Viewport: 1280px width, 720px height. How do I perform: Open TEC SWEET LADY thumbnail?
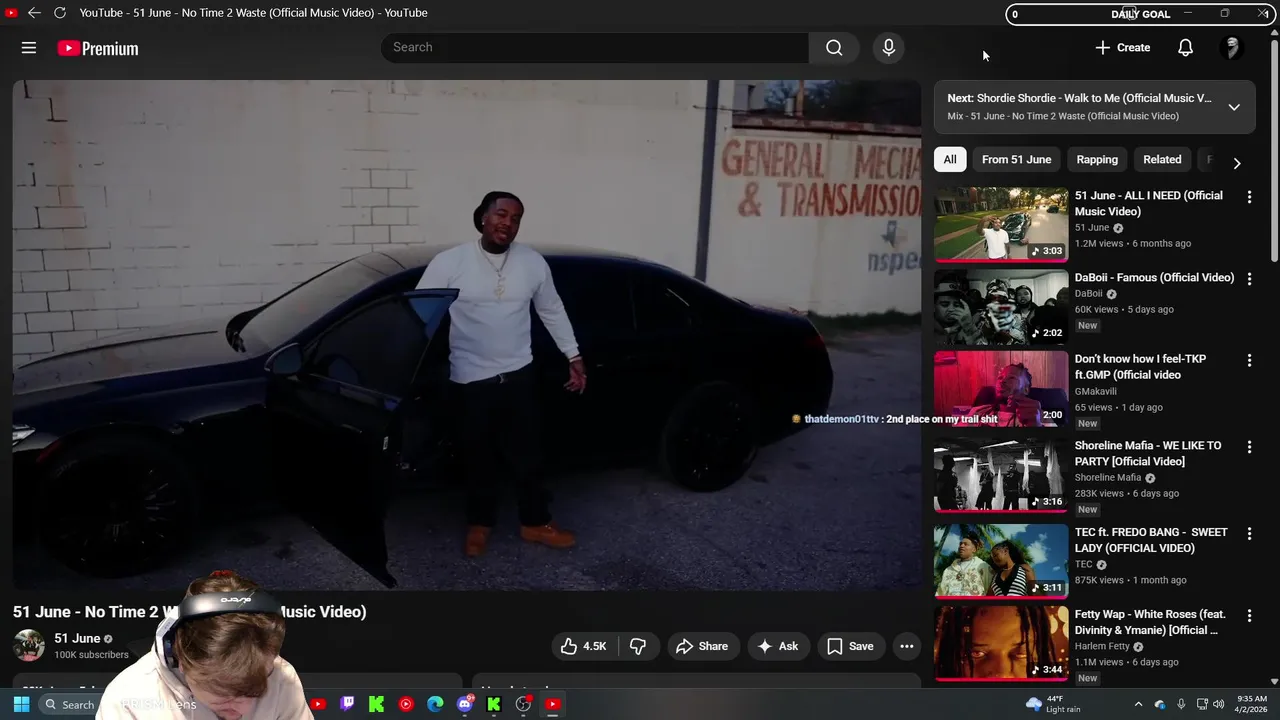(1001, 561)
